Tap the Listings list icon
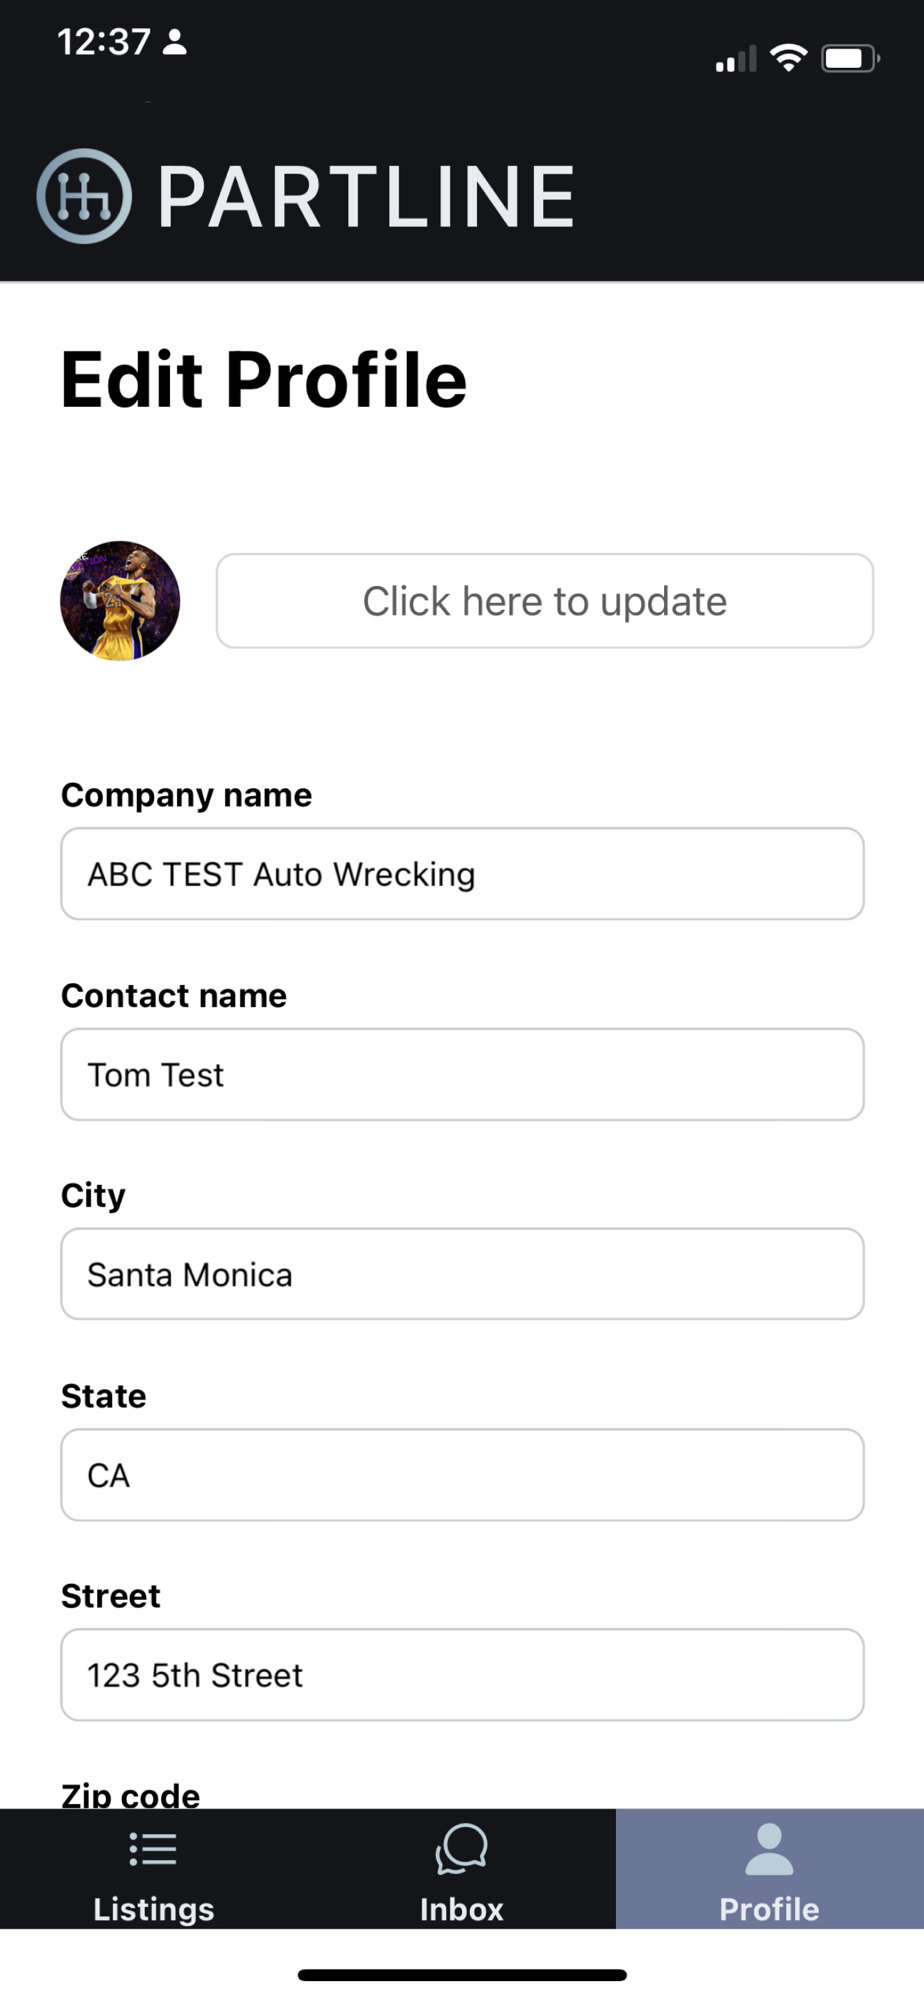 153,1849
